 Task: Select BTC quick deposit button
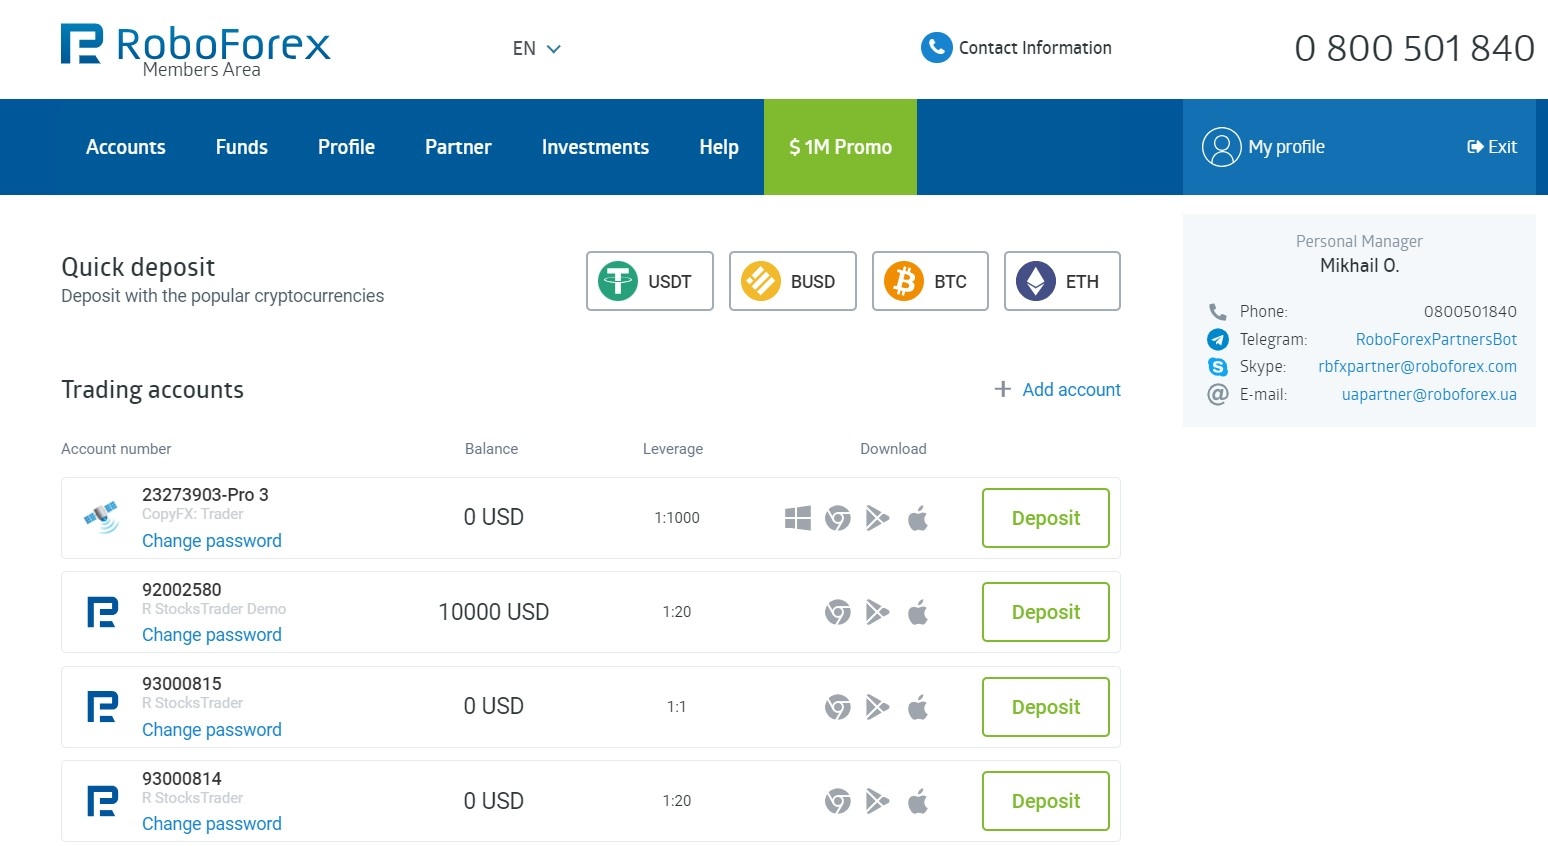pyautogui.click(x=930, y=281)
